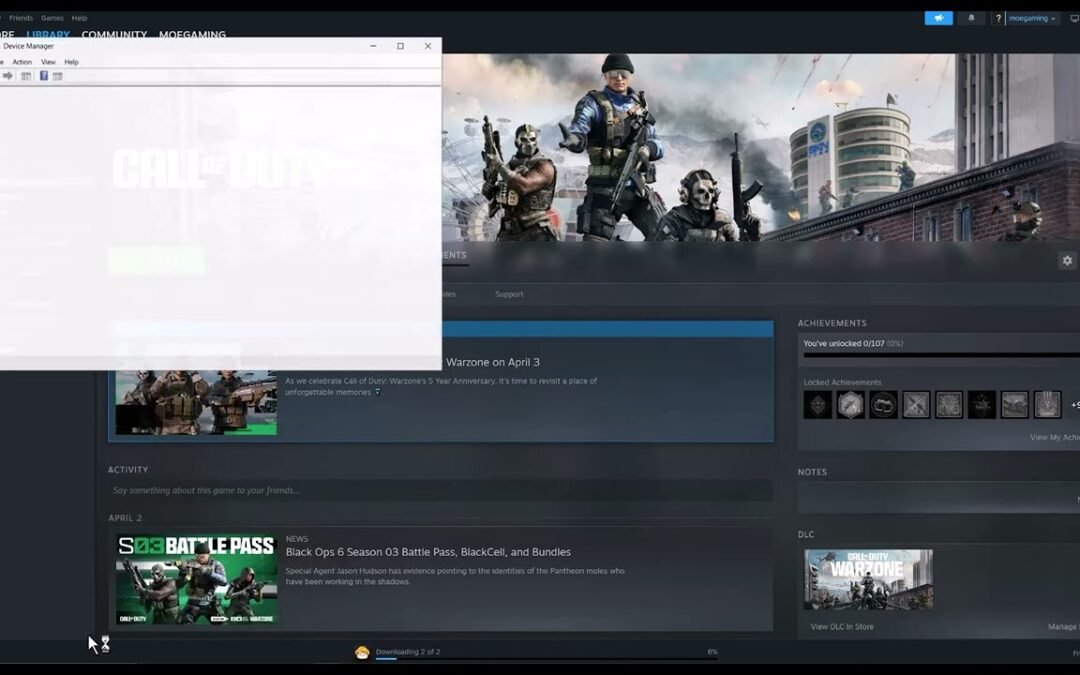This screenshot has height=675, width=1080.
Task: Open Steam notifications bell icon
Action: [x=971, y=18]
